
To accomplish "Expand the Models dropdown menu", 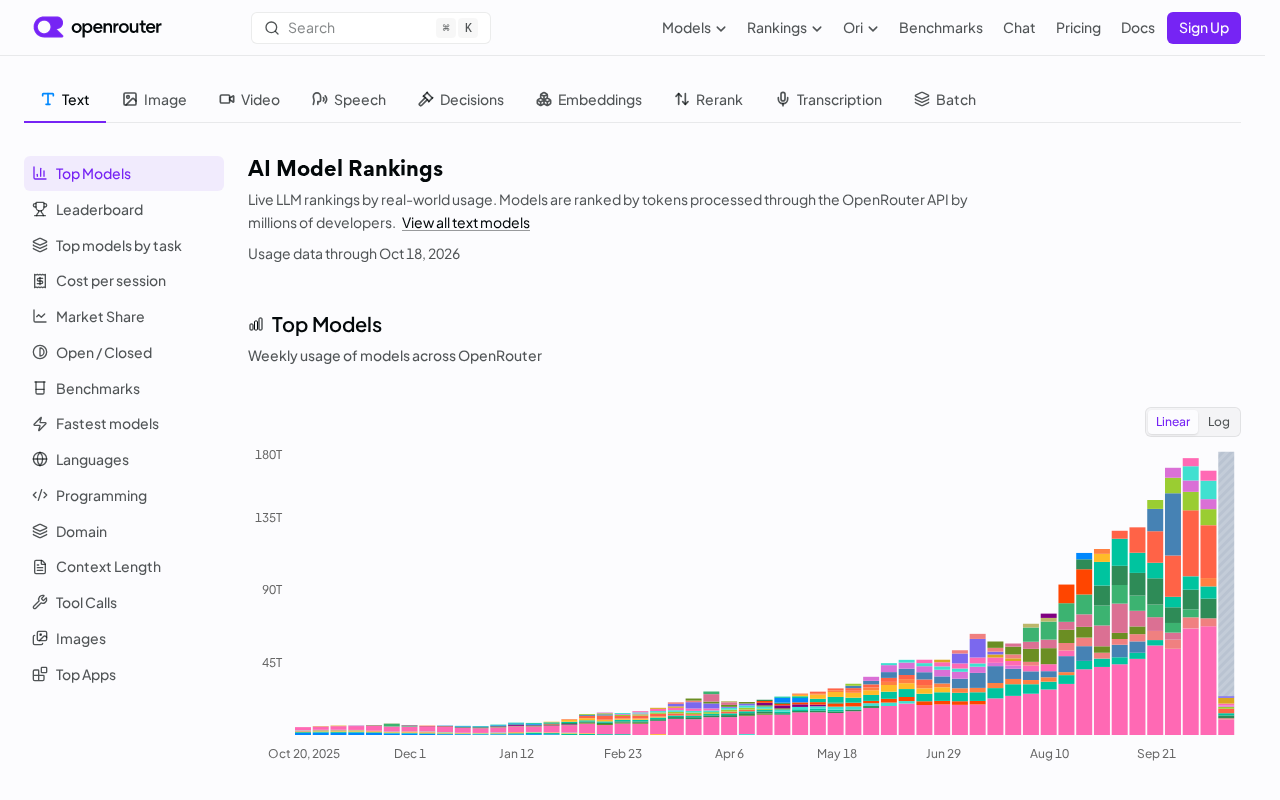I will pos(694,28).
